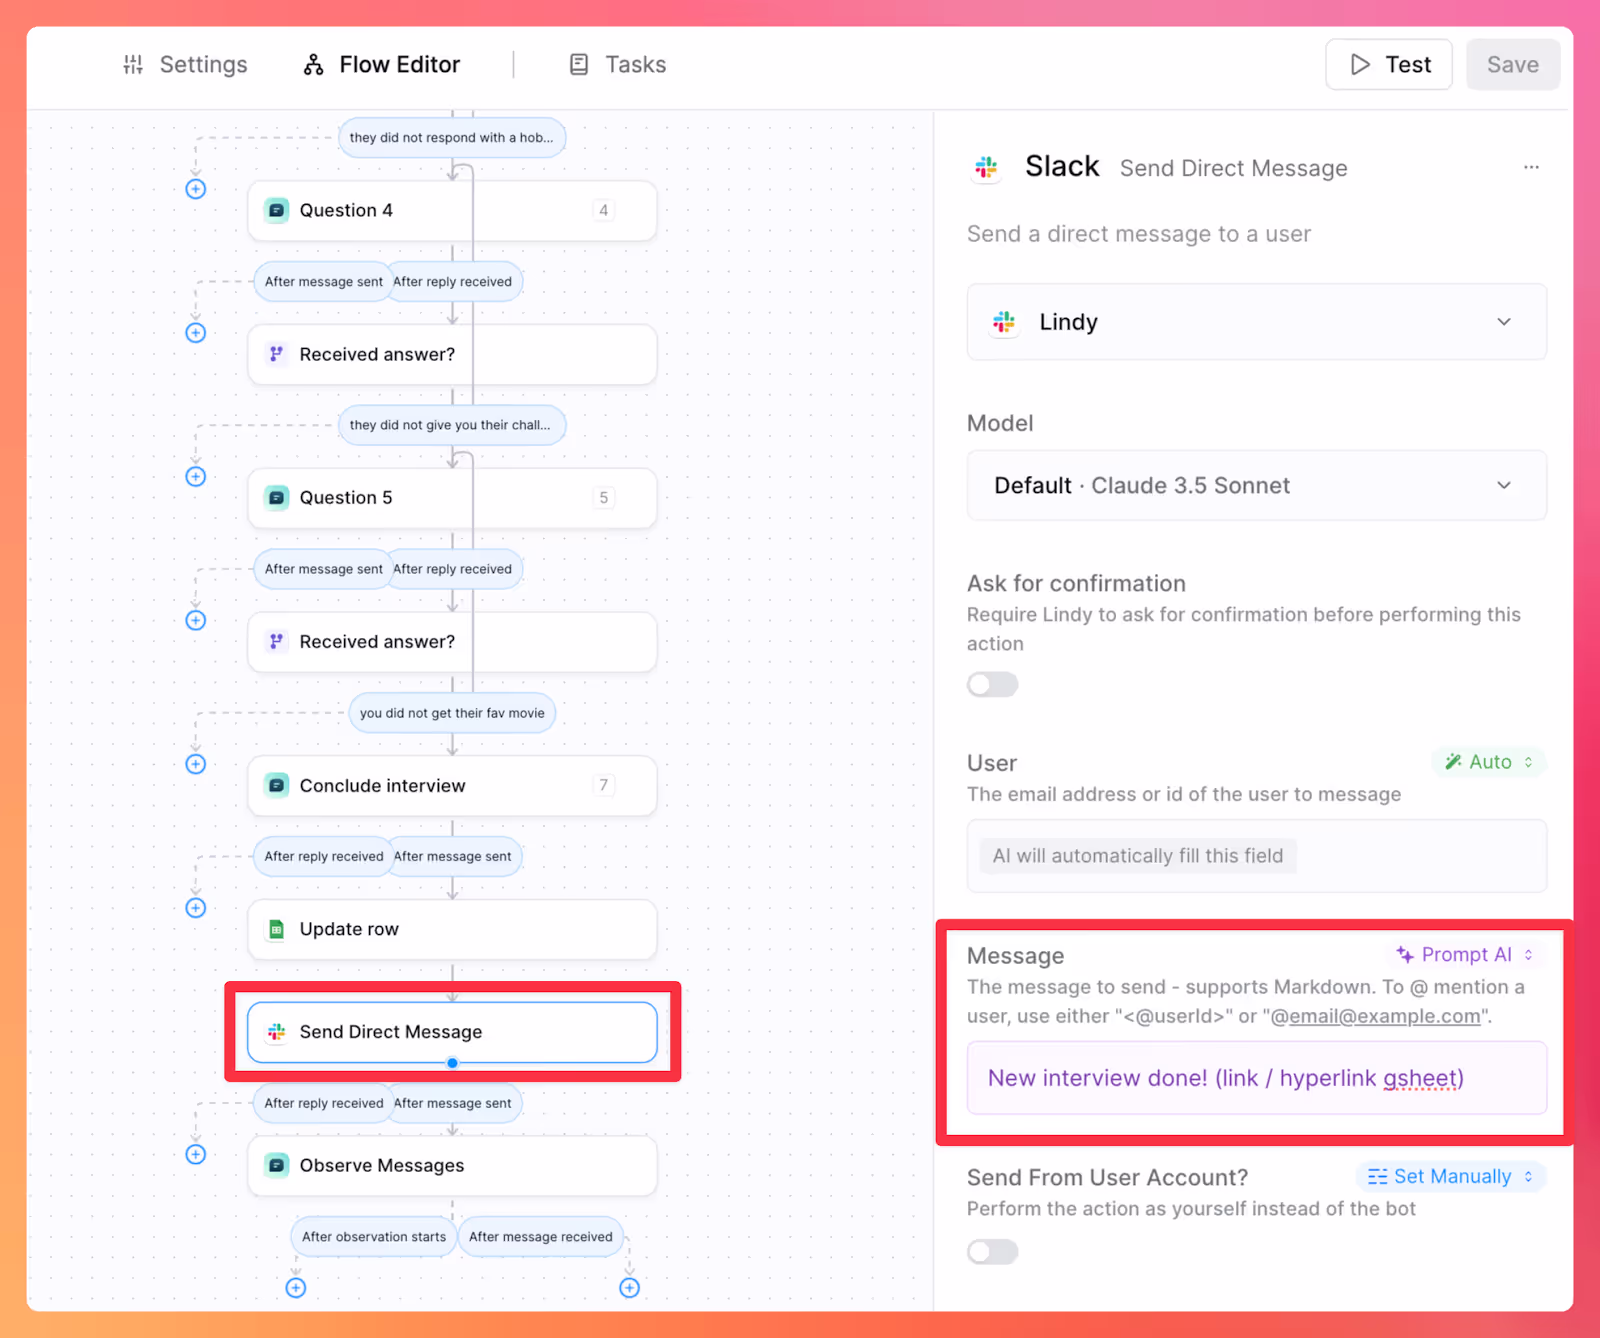This screenshot has width=1600, height=1338.
Task: Click the Tasks list icon
Action: tap(579, 65)
